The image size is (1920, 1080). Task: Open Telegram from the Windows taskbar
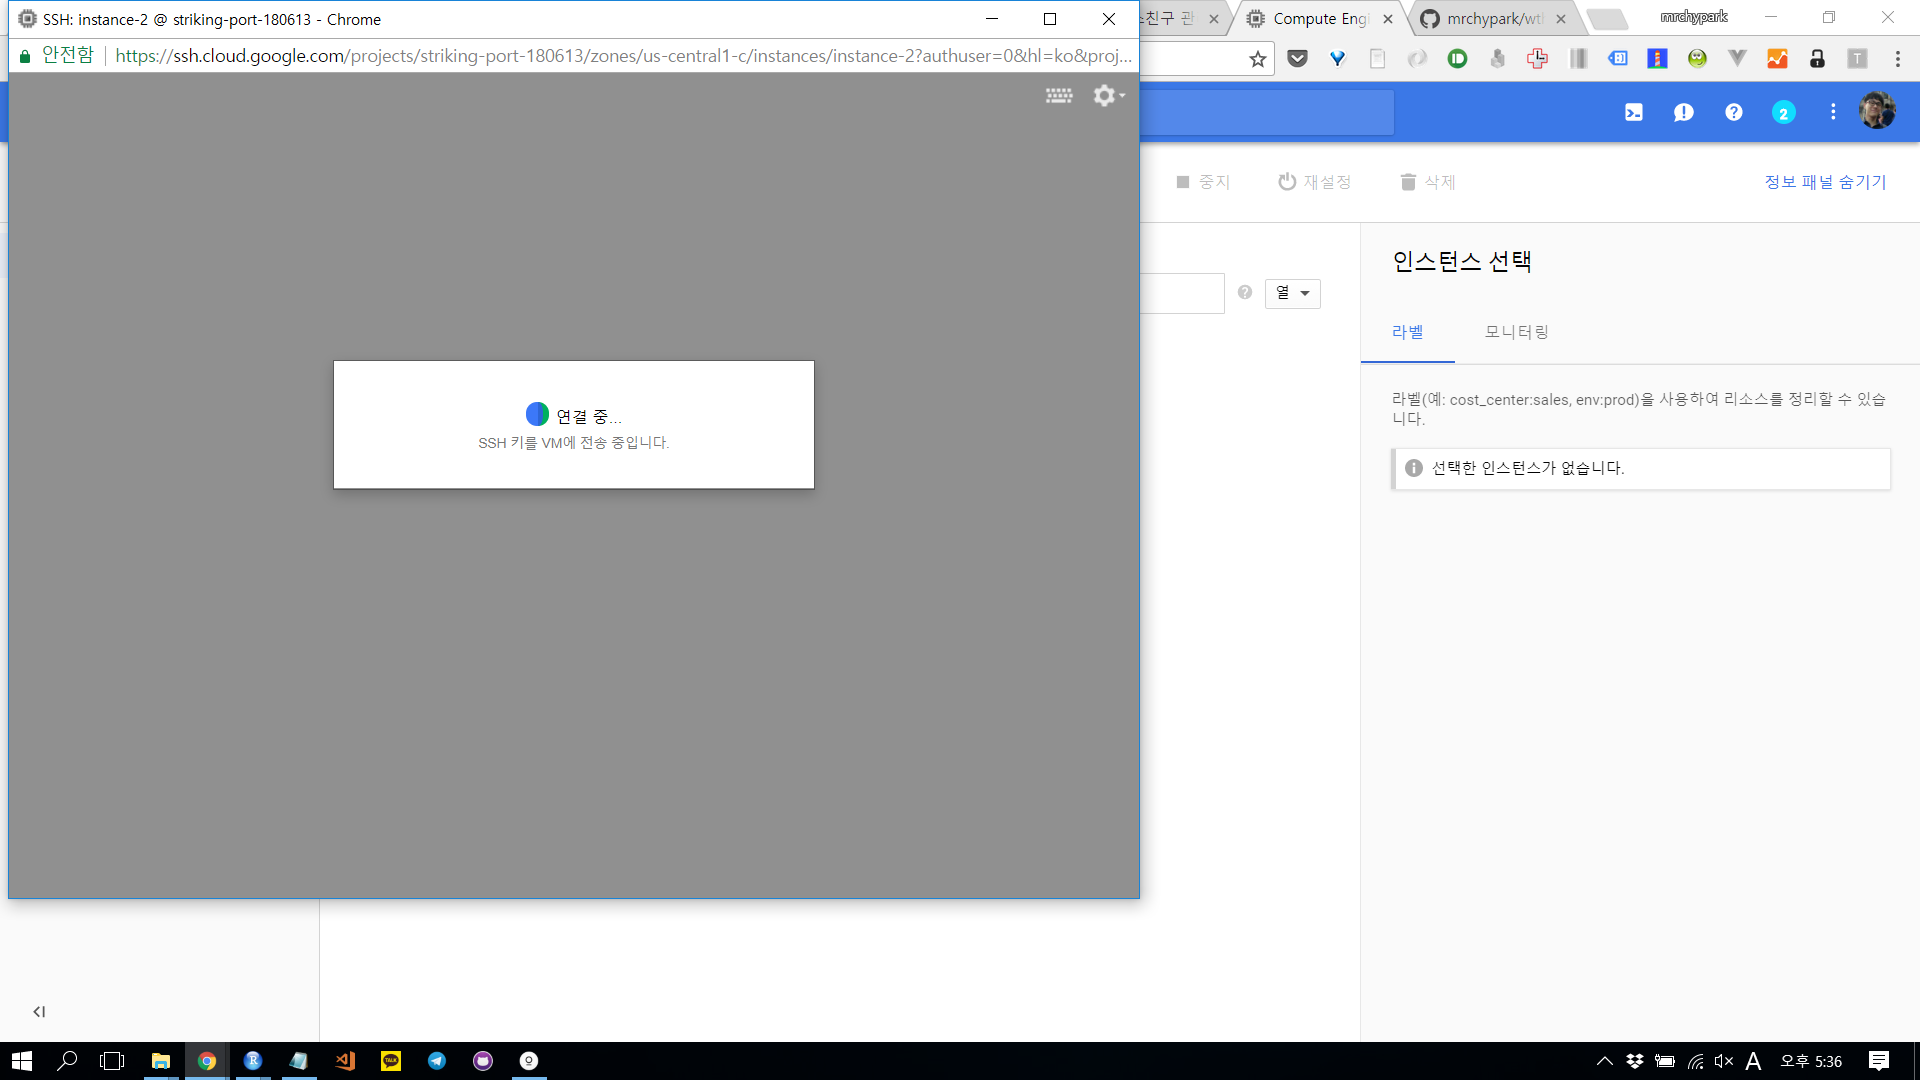[437, 1061]
